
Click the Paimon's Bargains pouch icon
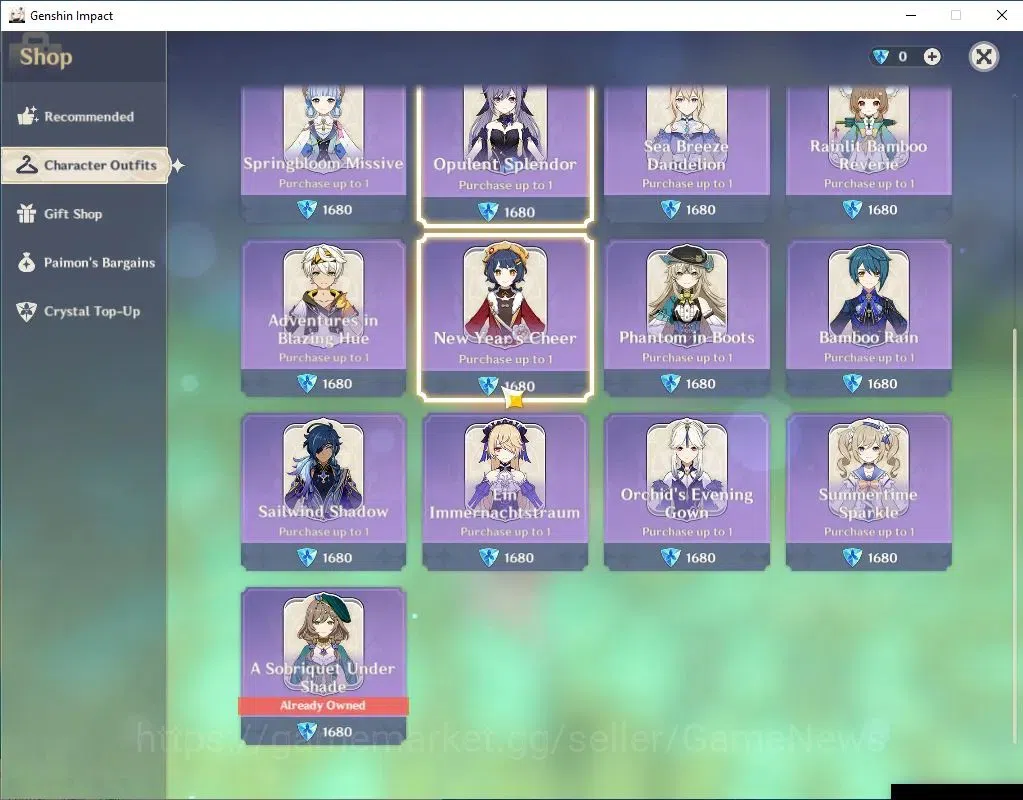(26, 262)
